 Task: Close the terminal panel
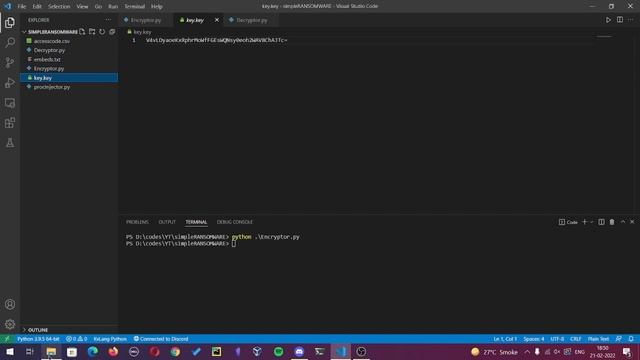(x=632, y=222)
